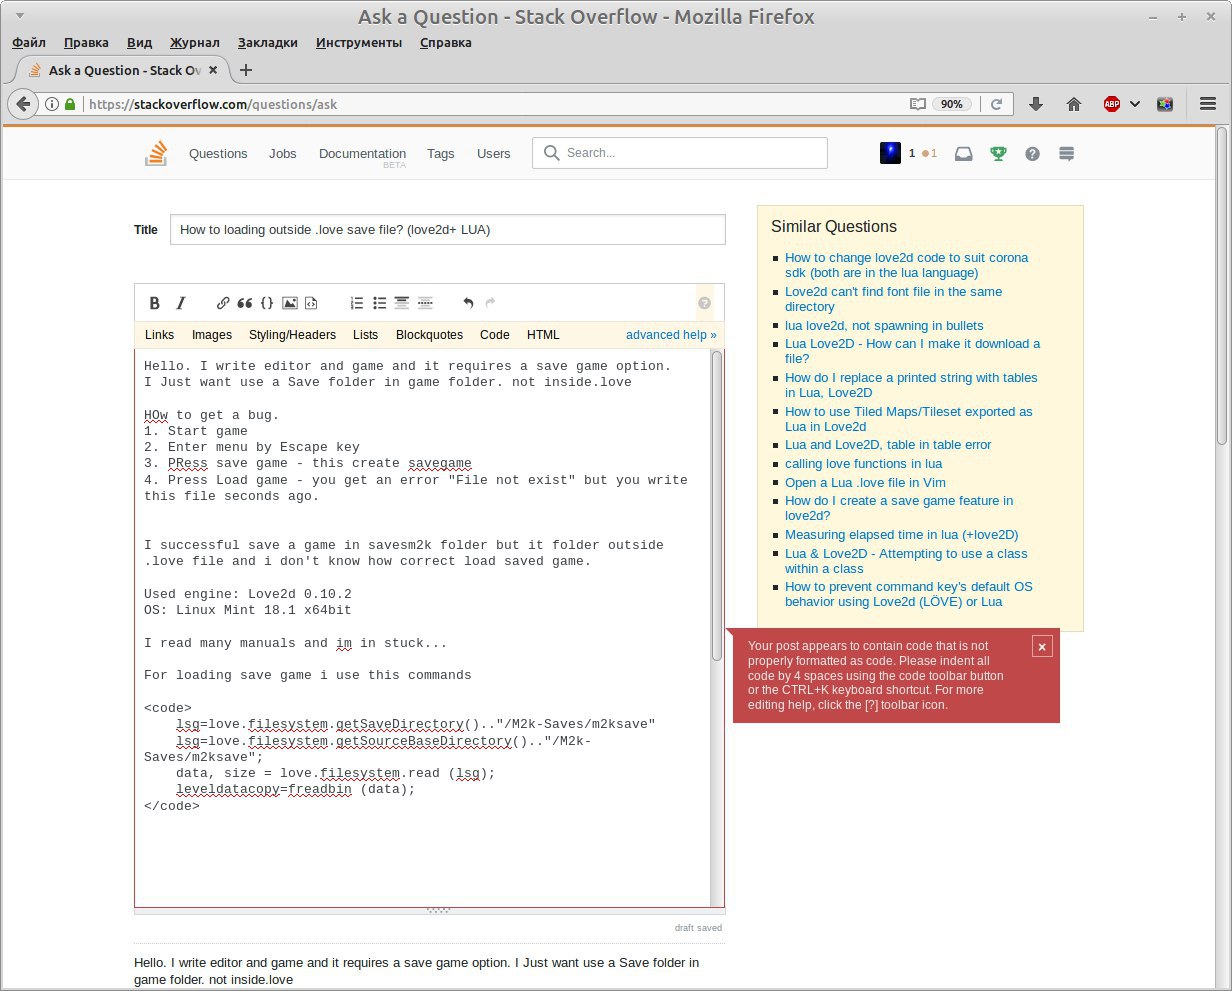The width and height of the screenshot is (1232, 991).
Task: Insert a hyperlink using the link icon
Action: pyautogui.click(x=223, y=303)
